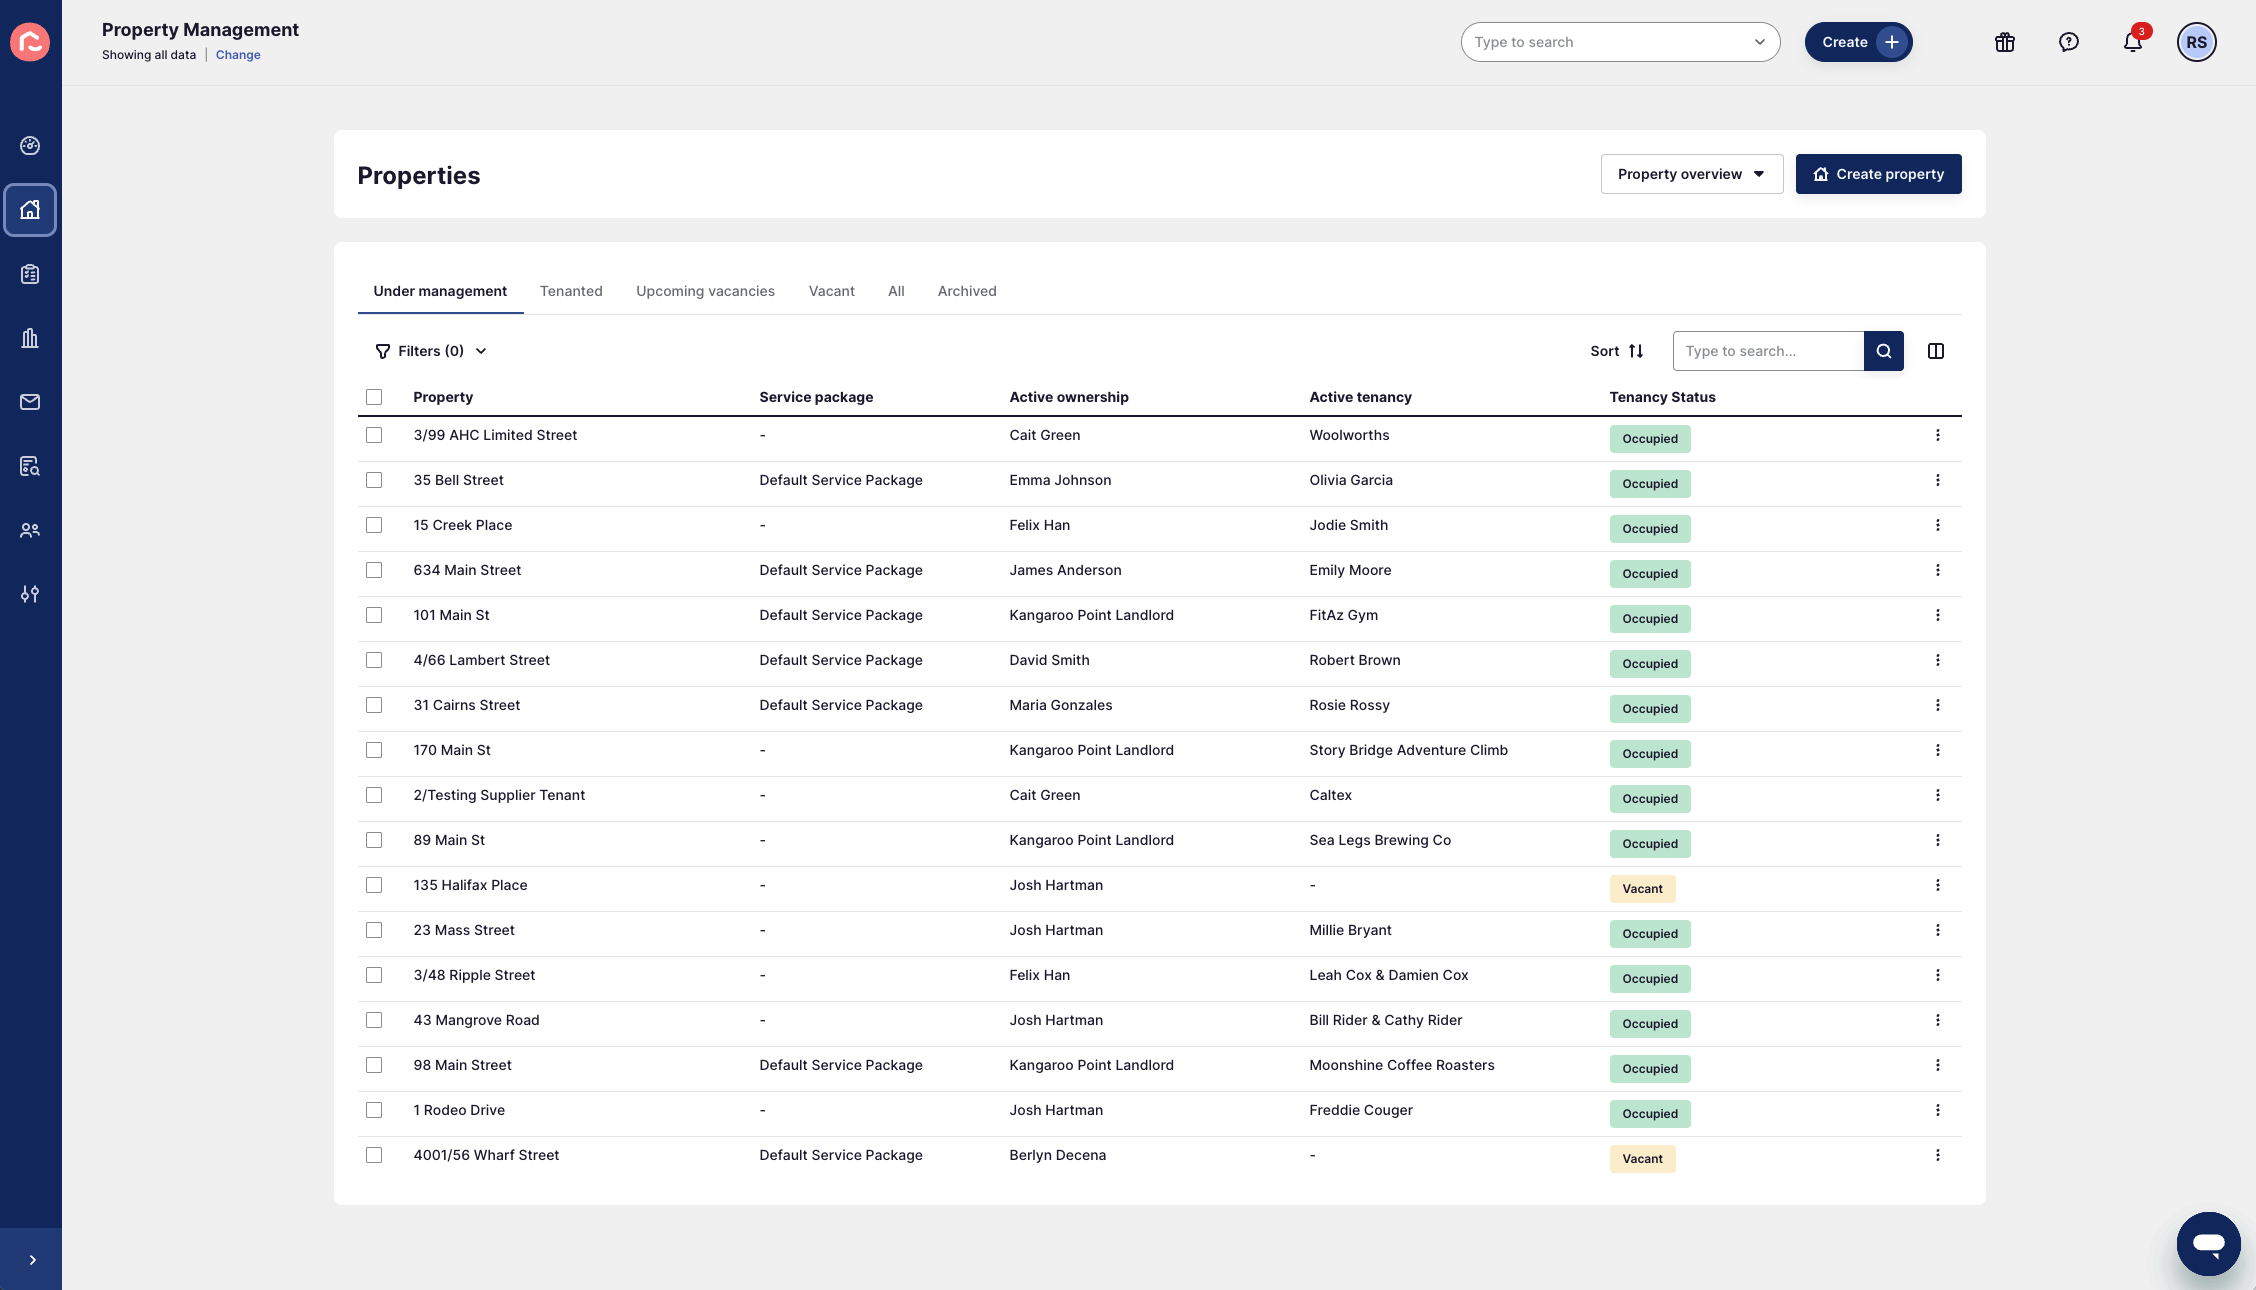
Task: Expand the top global search dropdown chevron
Action: tap(1759, 42)
